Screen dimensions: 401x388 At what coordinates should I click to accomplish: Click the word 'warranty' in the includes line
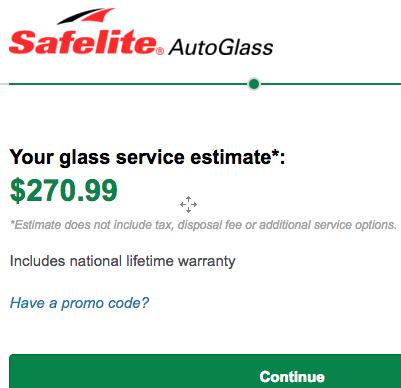(x=207, y=262)
